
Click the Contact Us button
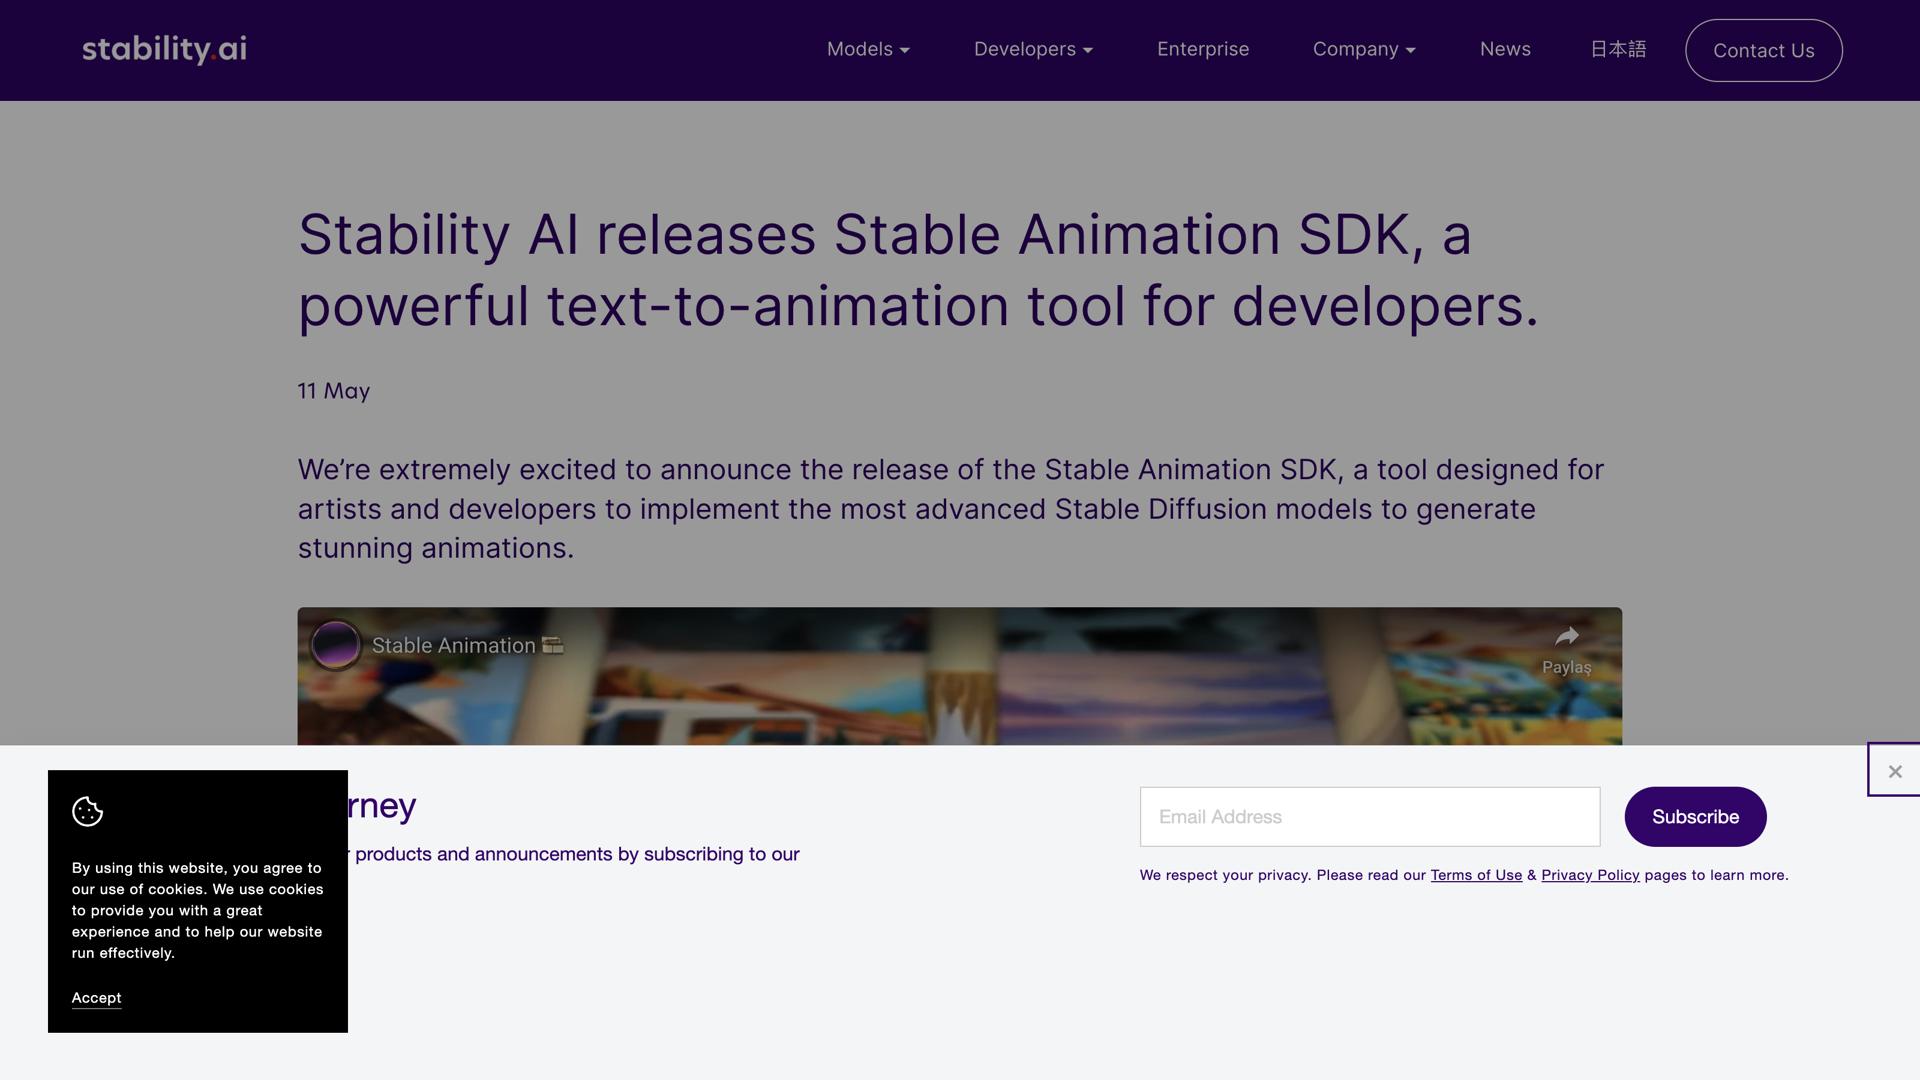(x=1763, y=50)
